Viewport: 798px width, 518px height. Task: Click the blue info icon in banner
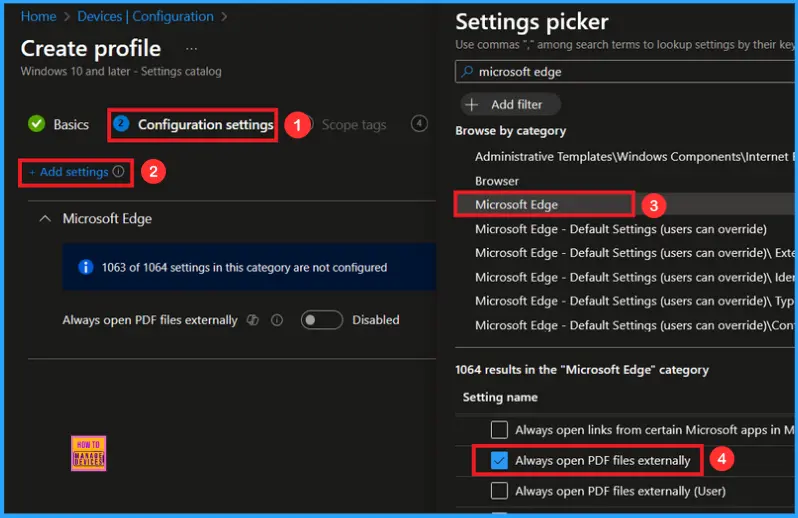pyautogui.click(x=86, y=267)
